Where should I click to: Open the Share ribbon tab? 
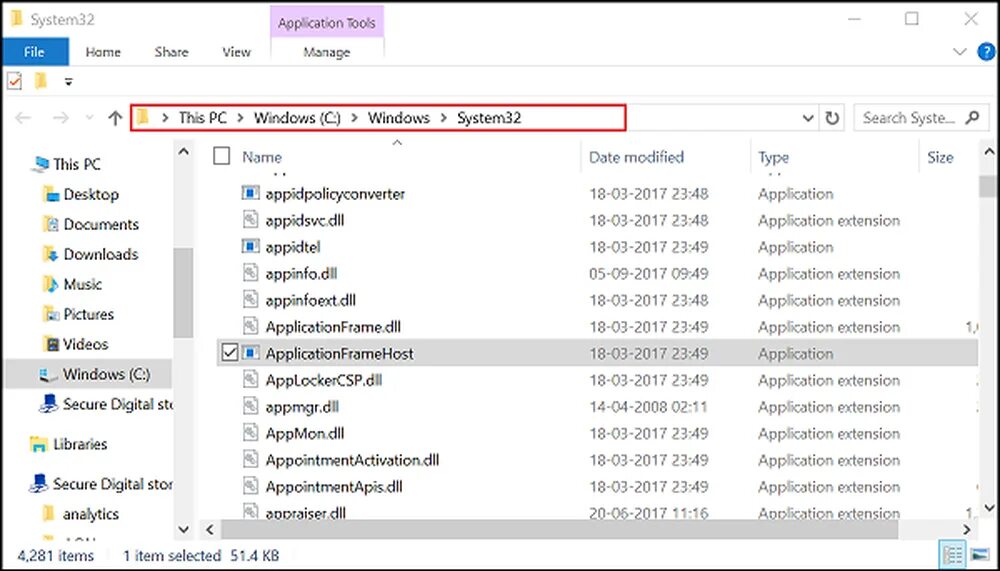(171, 52)
